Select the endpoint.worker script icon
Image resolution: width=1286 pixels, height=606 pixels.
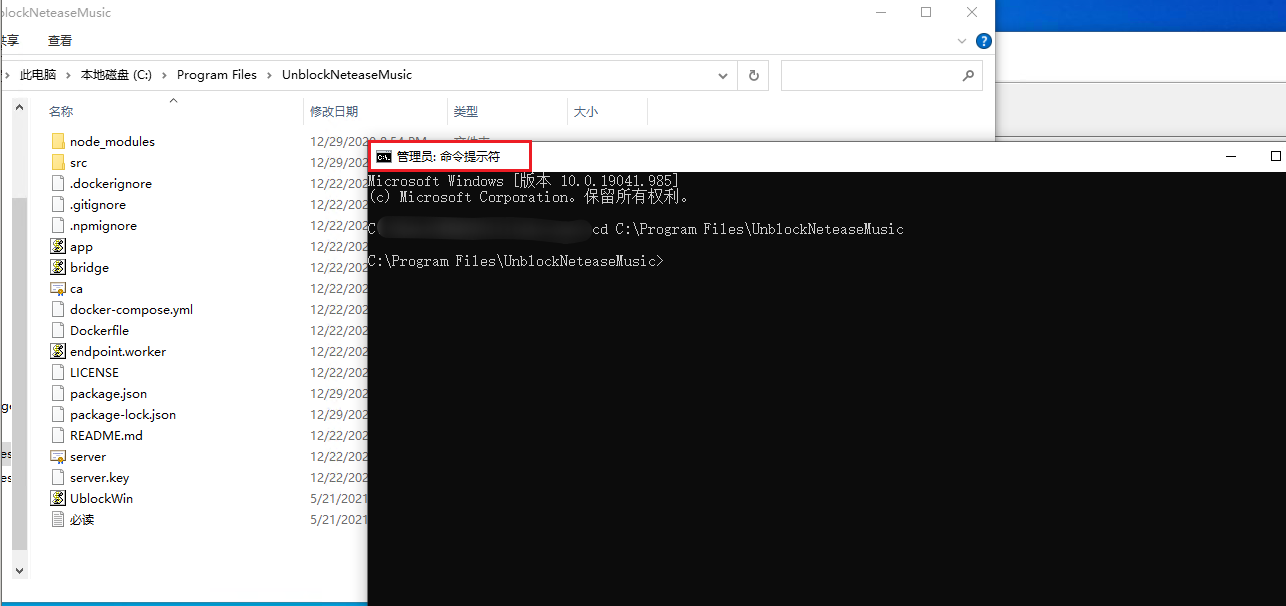(x=58, y=351)
